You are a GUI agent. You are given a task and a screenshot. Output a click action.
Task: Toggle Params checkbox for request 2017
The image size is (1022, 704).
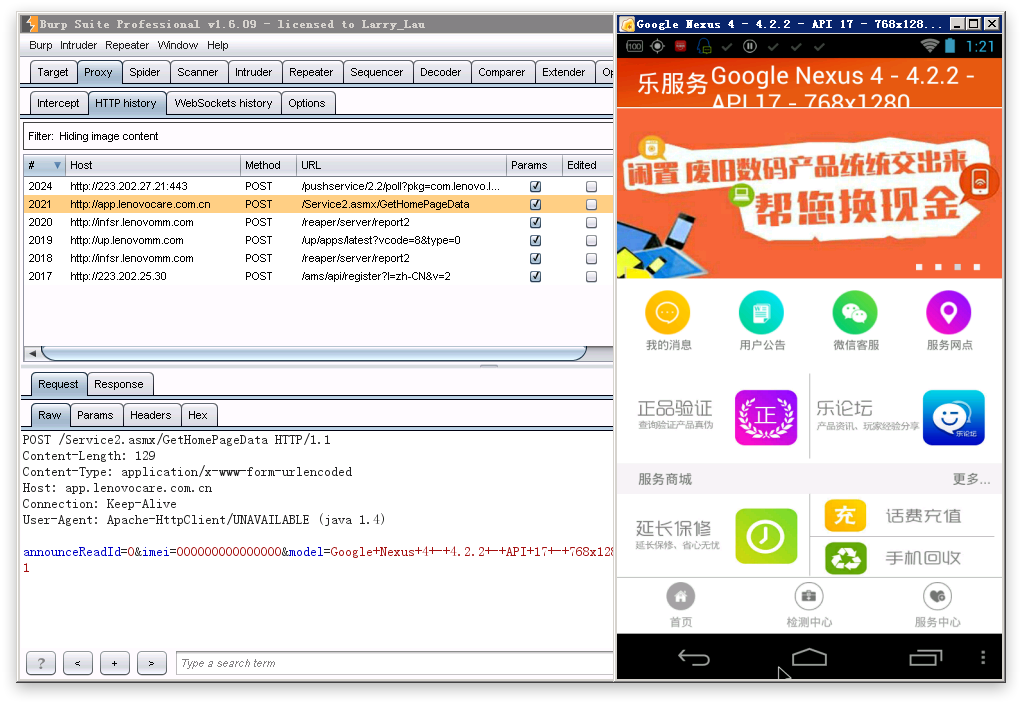coord(535,276)
